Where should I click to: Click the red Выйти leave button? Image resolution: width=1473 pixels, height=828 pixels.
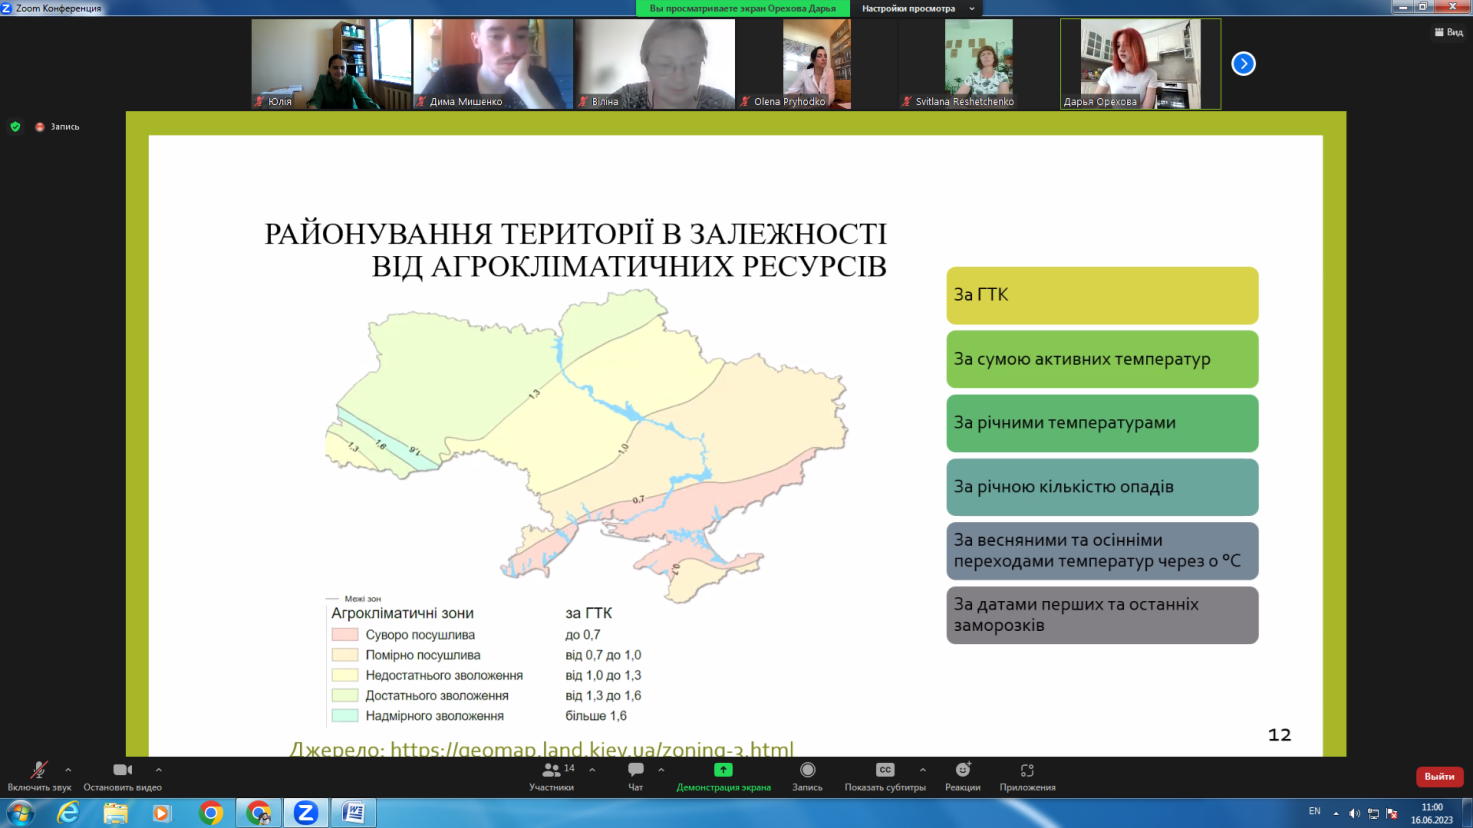1439,777
